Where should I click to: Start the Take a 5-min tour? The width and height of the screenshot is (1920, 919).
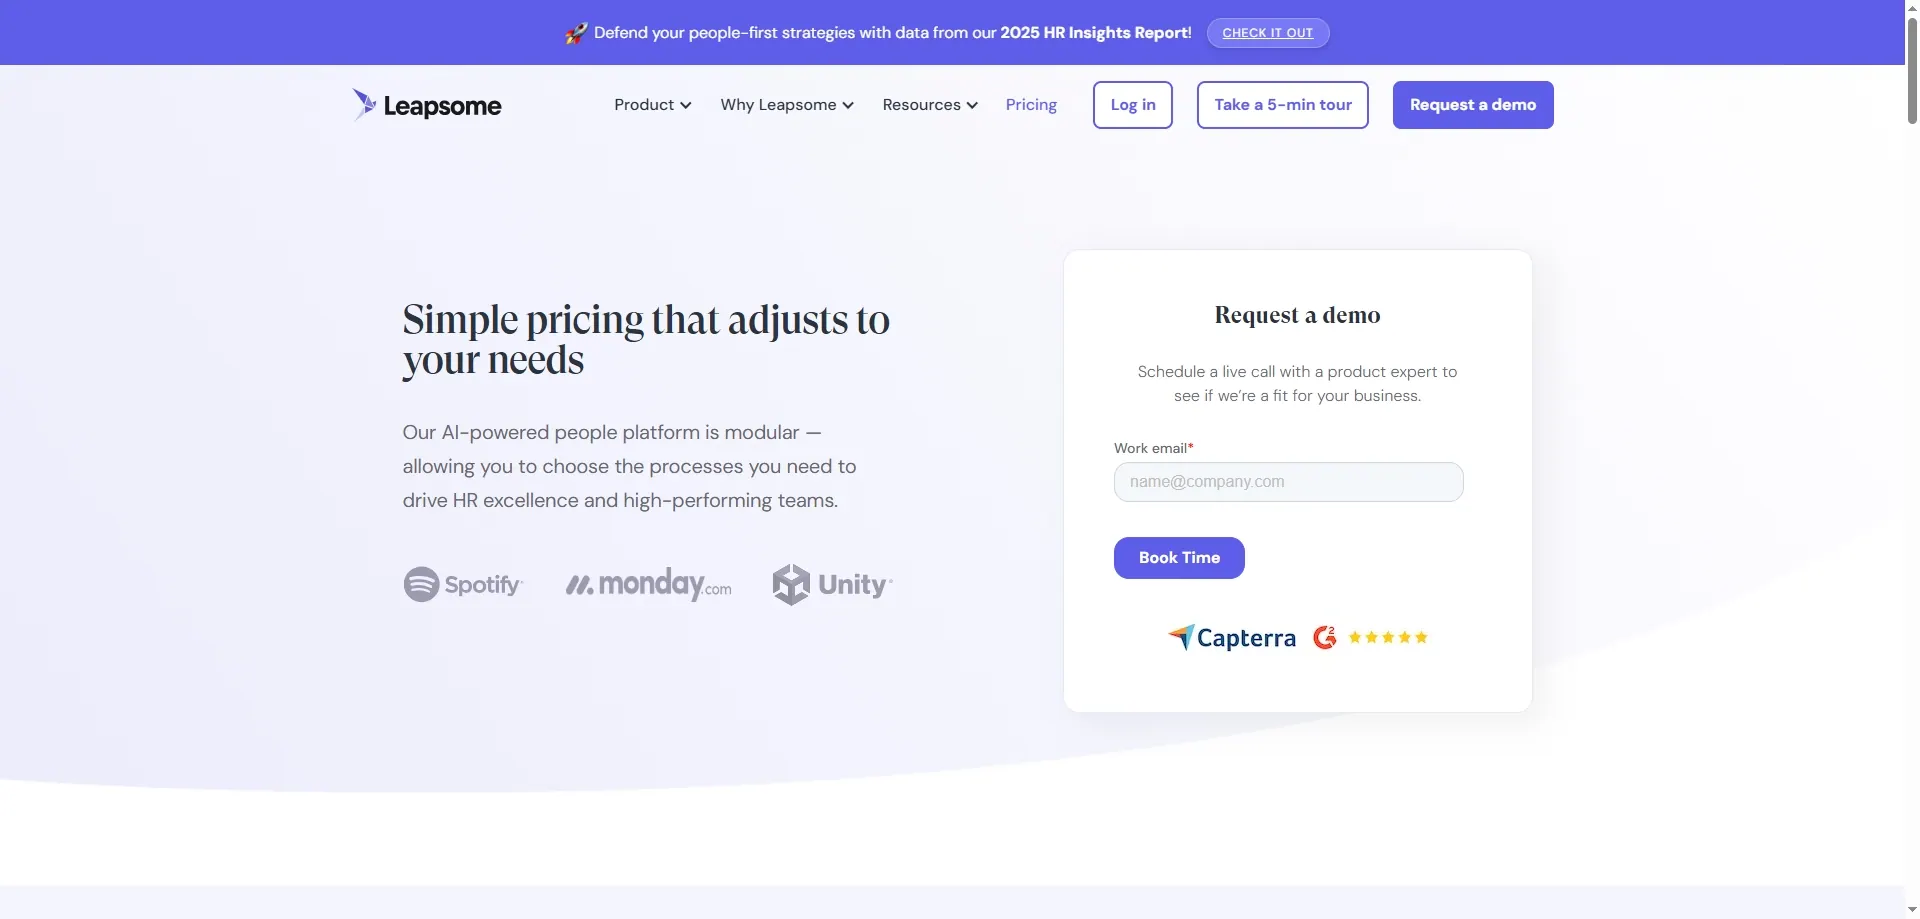[x=1283, y=105]
